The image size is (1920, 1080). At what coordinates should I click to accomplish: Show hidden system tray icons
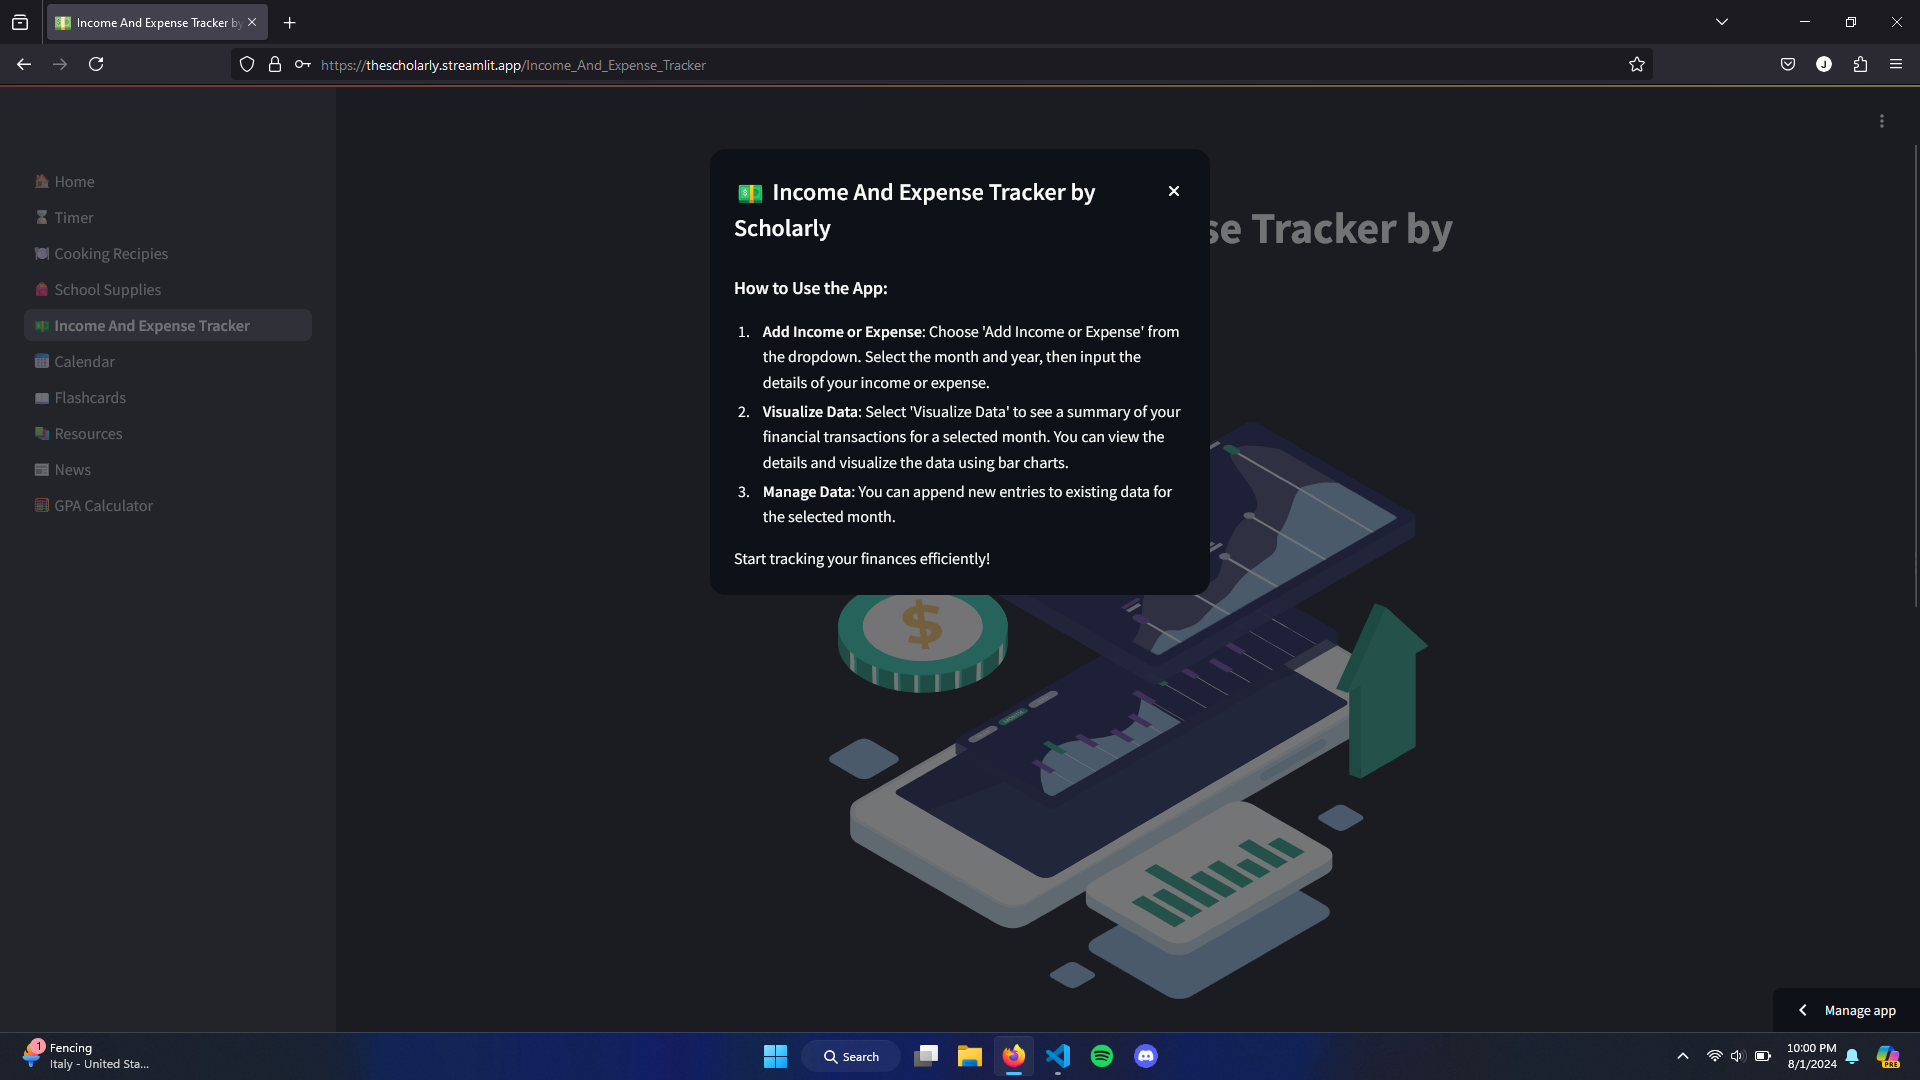1683,1056
